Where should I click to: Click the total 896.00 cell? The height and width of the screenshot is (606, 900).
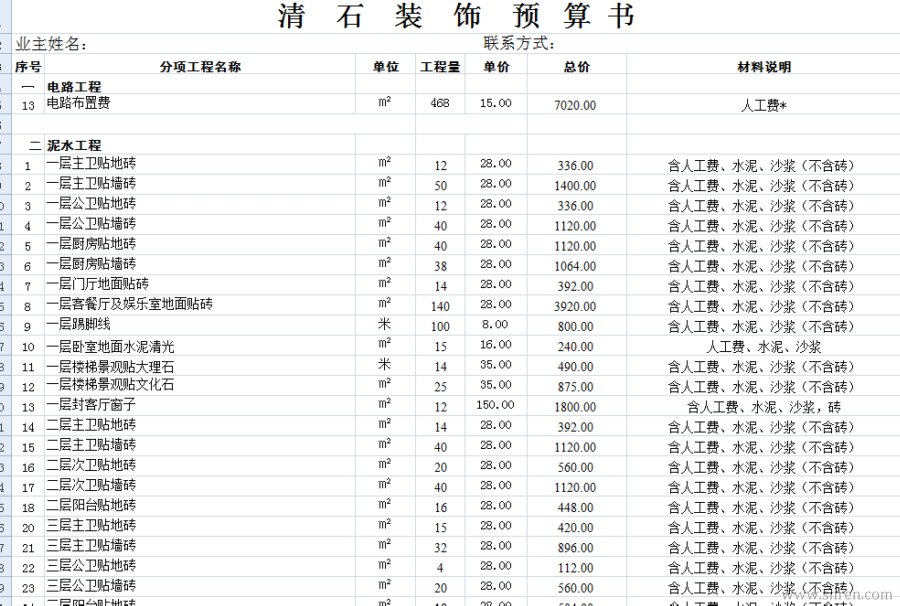tap(576, 547)
